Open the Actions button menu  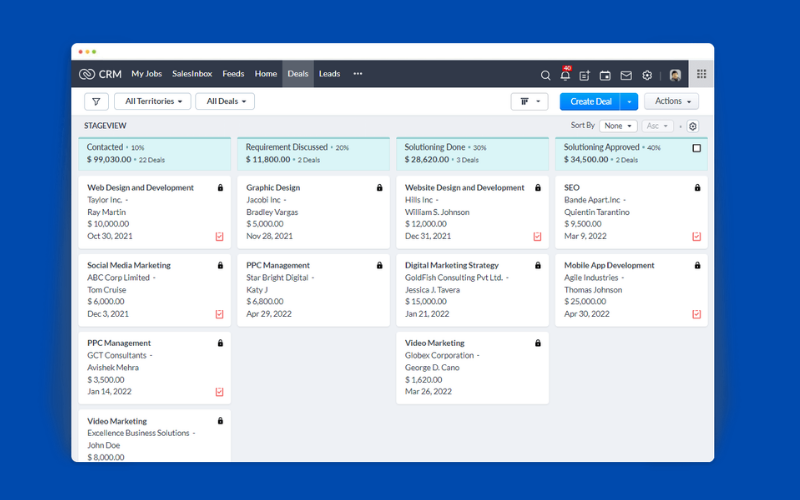671,102
